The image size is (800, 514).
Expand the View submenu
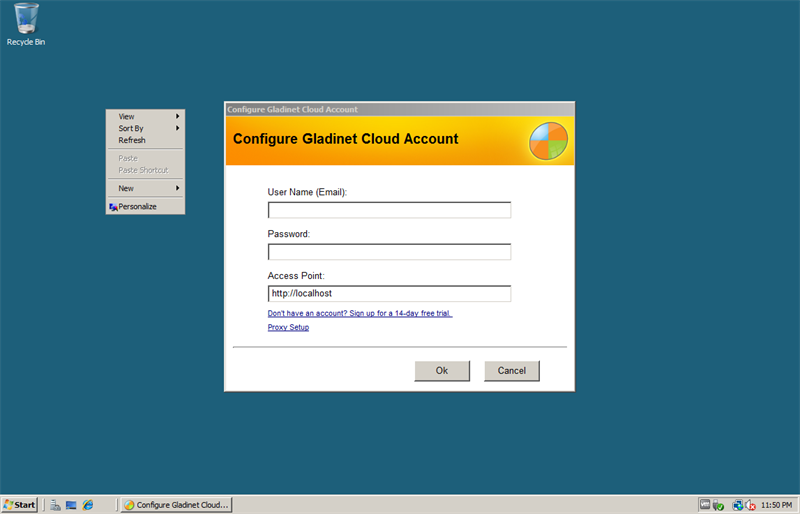click(145, 116)
